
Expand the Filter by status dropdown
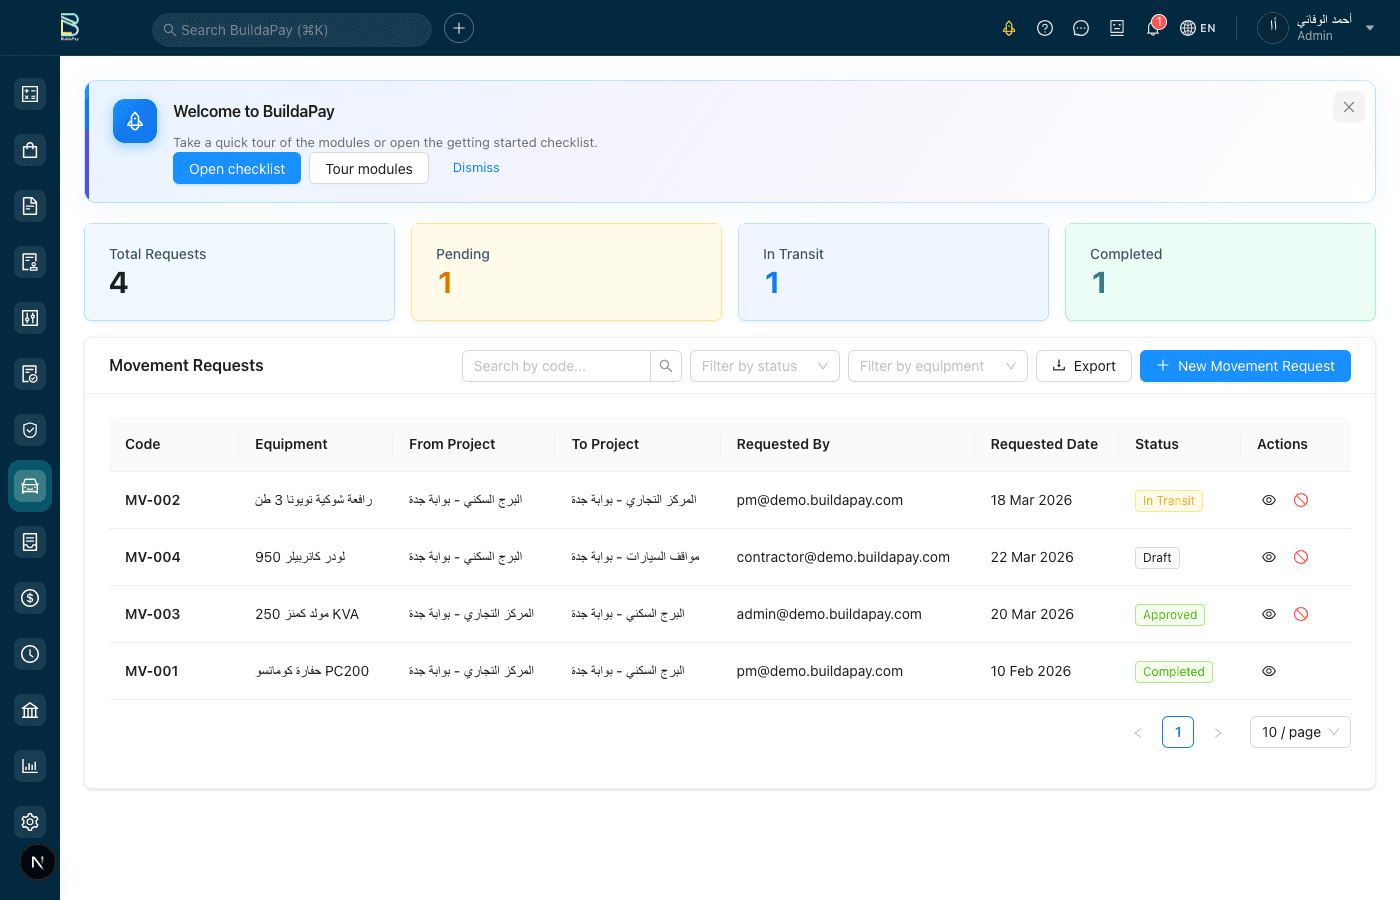click(x=764, y=366)
